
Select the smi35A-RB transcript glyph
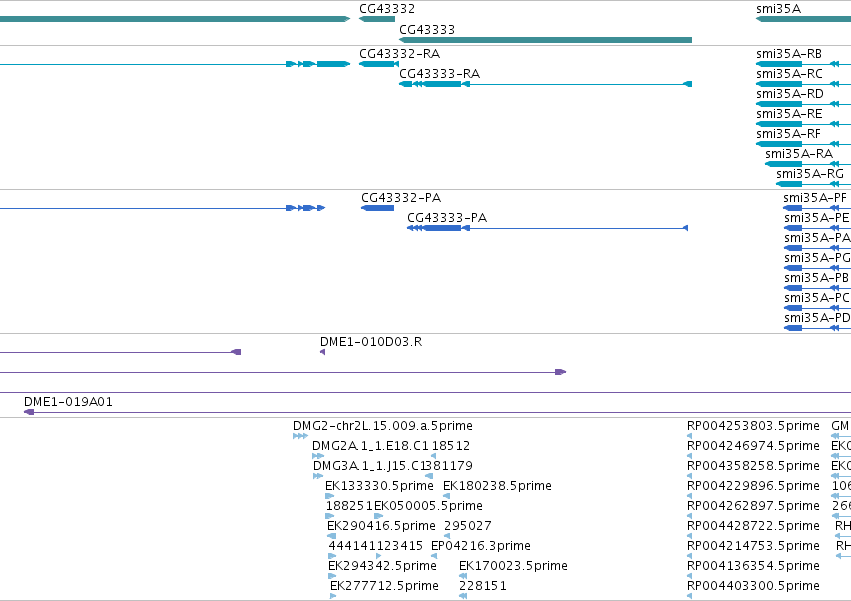pyautogui.click(x=803, y=64)
